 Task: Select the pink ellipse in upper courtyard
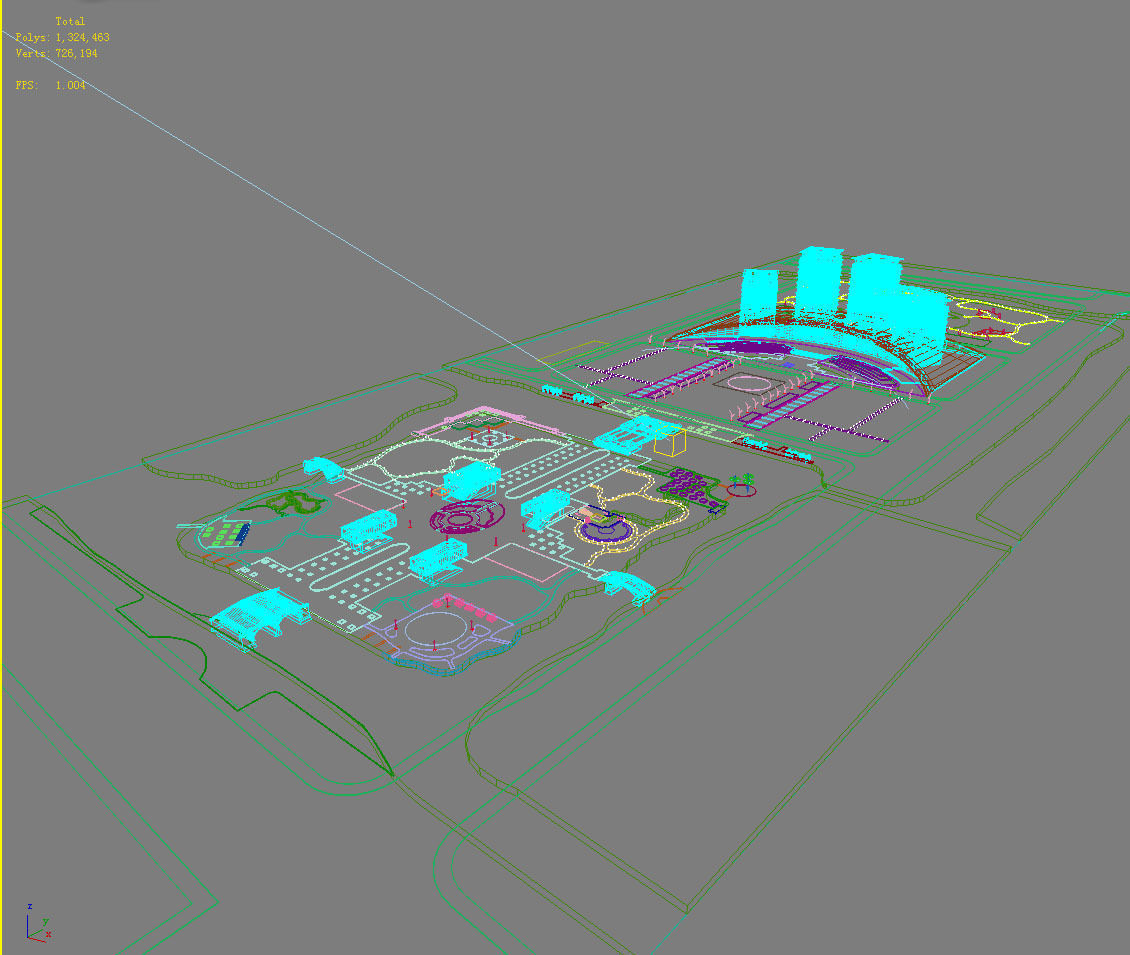click(749, 383)
